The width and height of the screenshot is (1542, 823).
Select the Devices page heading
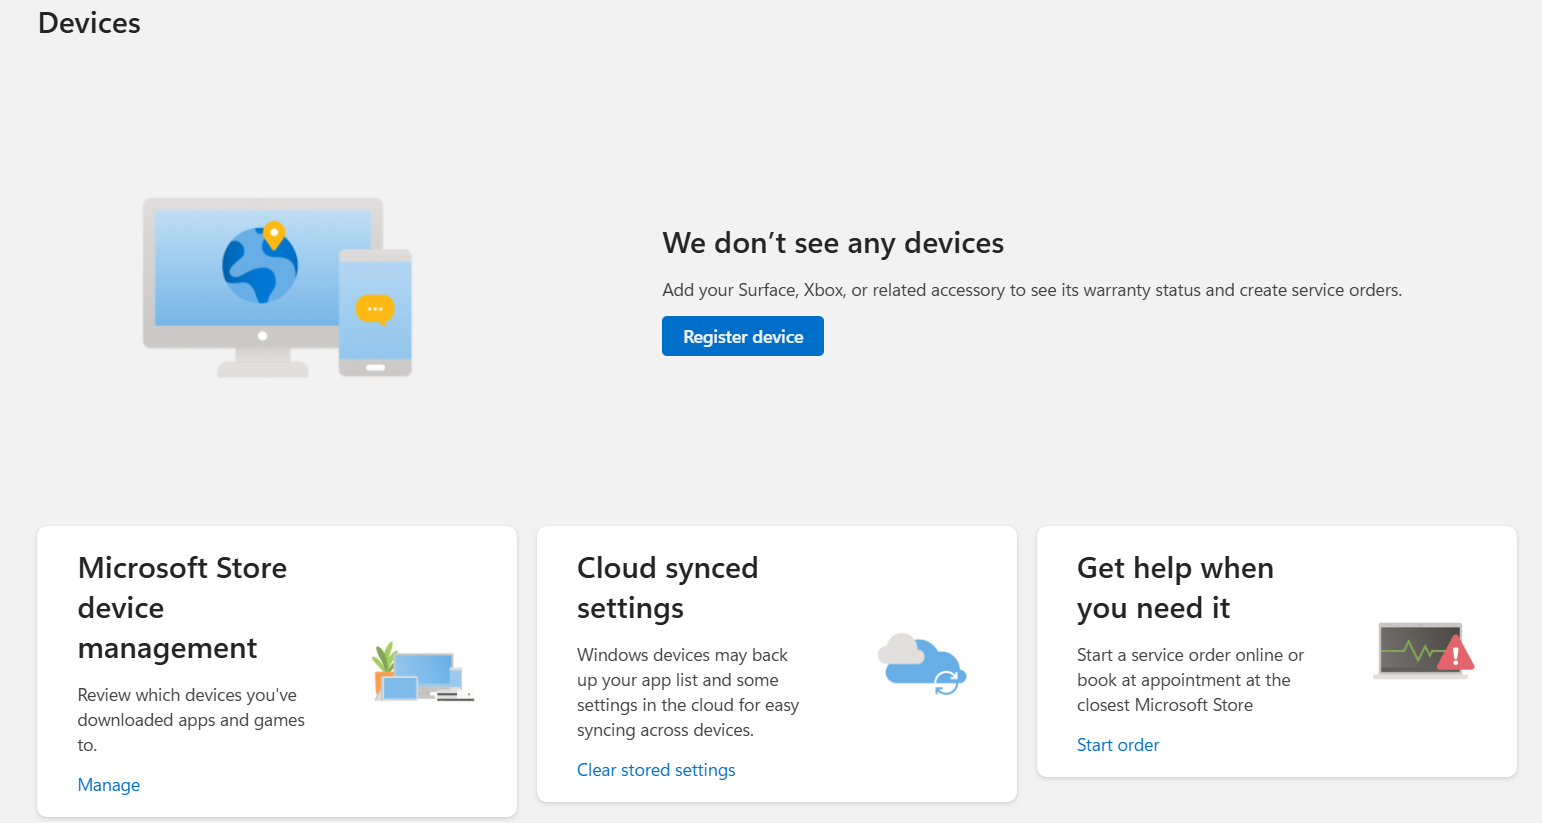tap(89, 23)
